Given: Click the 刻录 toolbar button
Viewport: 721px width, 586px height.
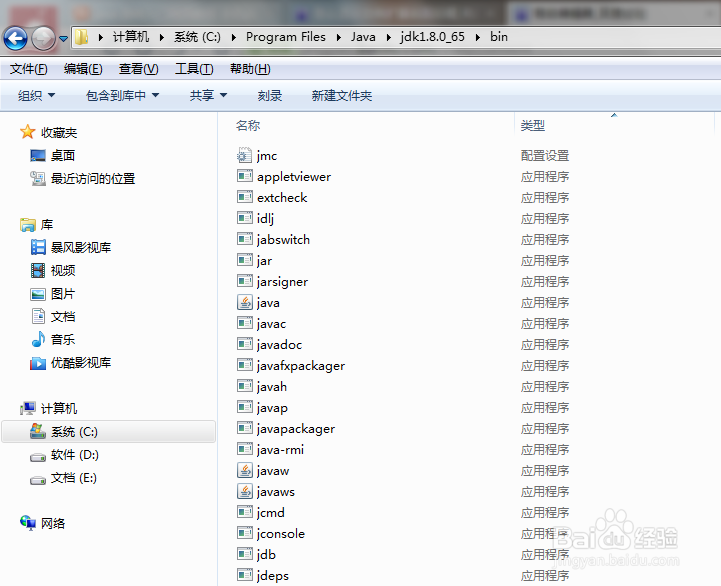Looking at the screenshot, I should (270, 96).
